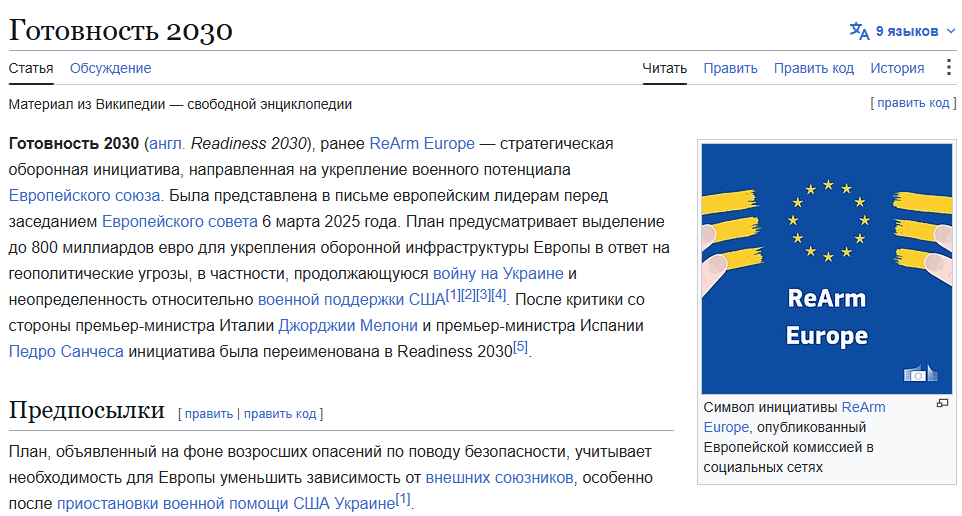The image size is (962, 516).
Task: Open the Джорджии Мелони link
Action: tap(348, 326)
